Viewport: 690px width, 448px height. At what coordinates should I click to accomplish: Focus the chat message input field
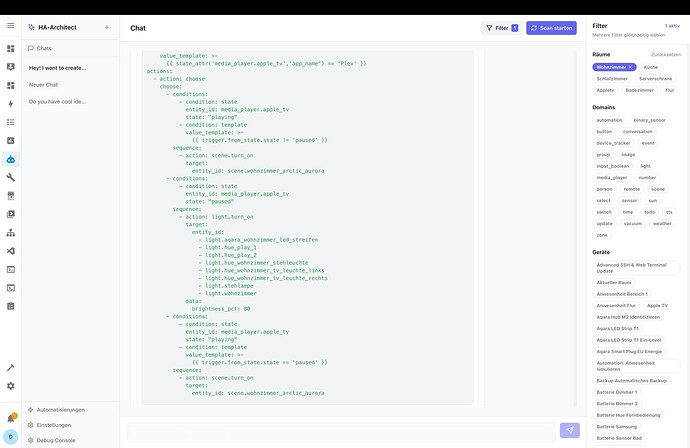pos(340,430)
